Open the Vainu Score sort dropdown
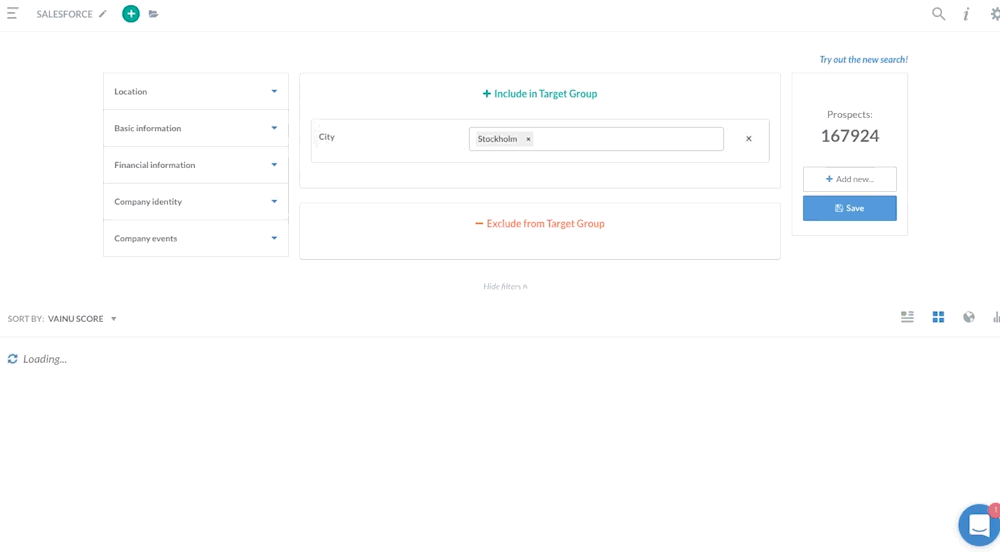The width and height of the screenshot is (1000, 552). click(82, 319)
